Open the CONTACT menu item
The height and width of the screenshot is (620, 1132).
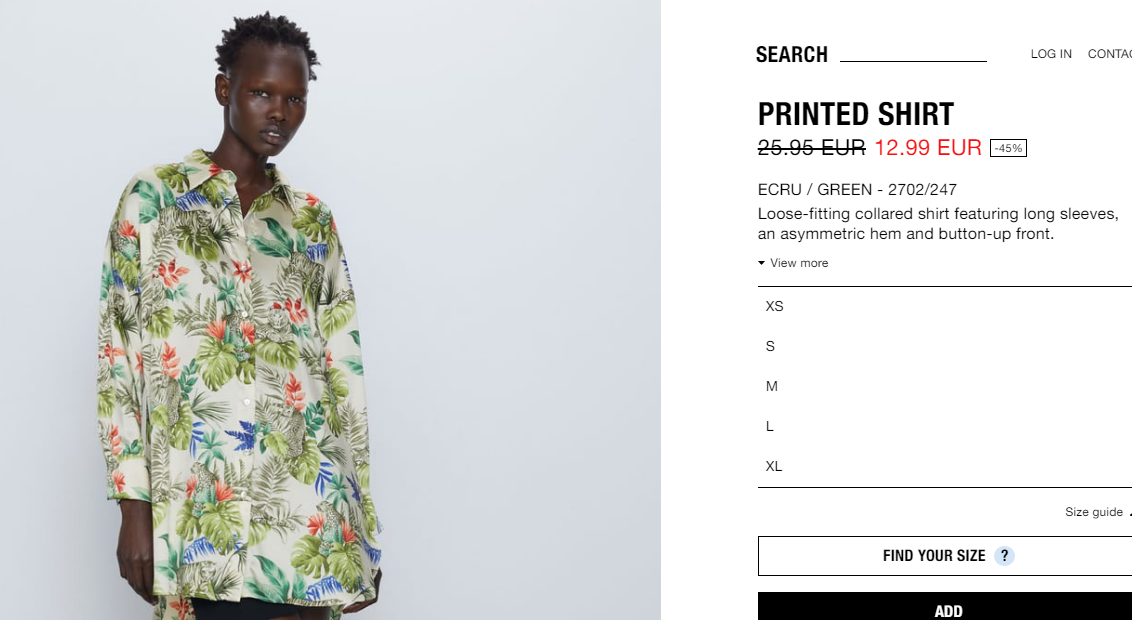1110,54
